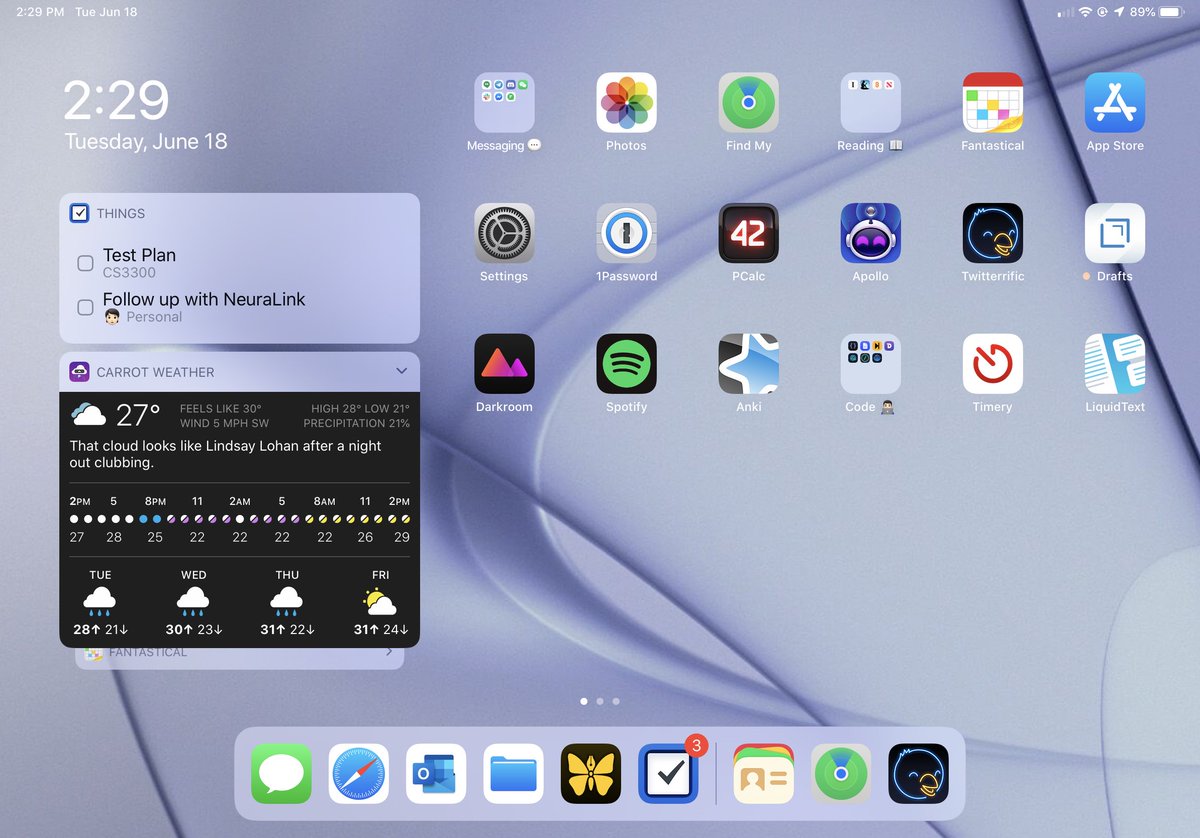Open Messages from the dock

point(281,774)
